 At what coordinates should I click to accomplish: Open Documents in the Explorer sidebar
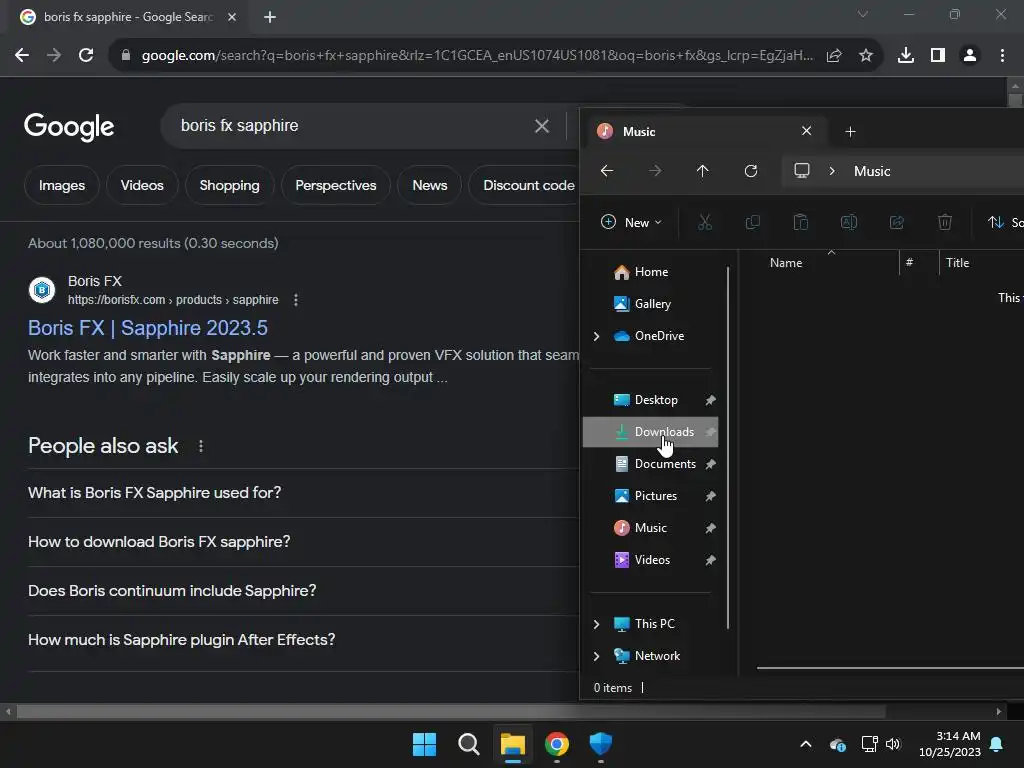coord(650,464)
